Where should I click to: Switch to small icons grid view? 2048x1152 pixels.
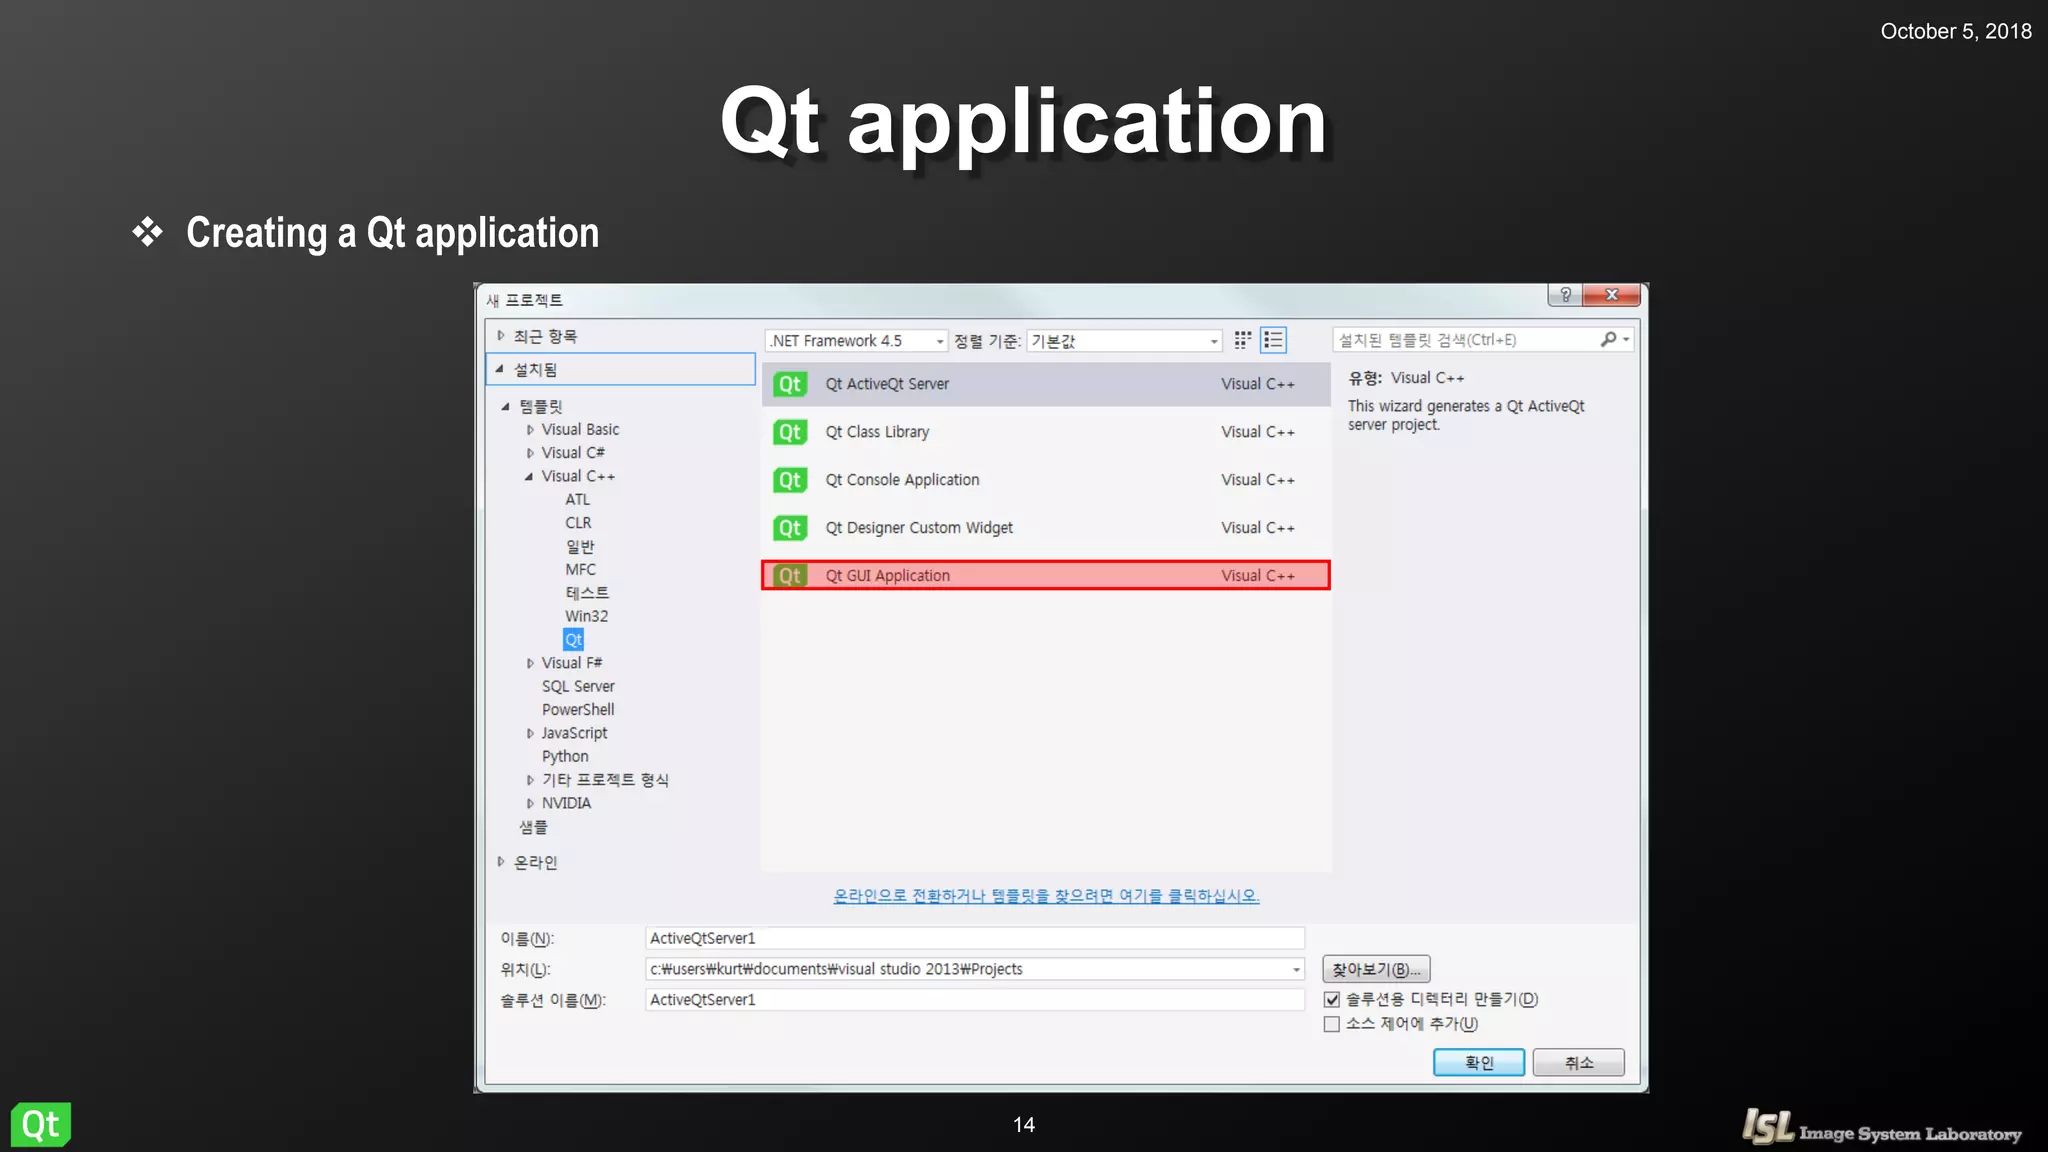point(1243,340)
